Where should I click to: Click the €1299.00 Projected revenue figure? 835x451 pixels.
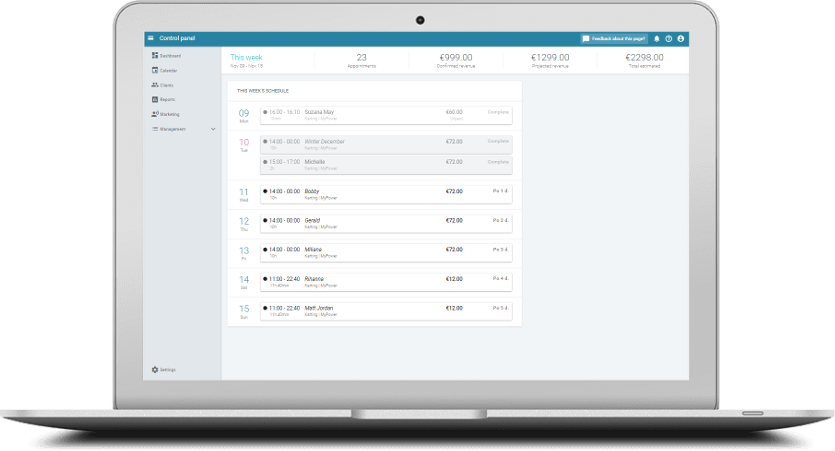[550, 60]
